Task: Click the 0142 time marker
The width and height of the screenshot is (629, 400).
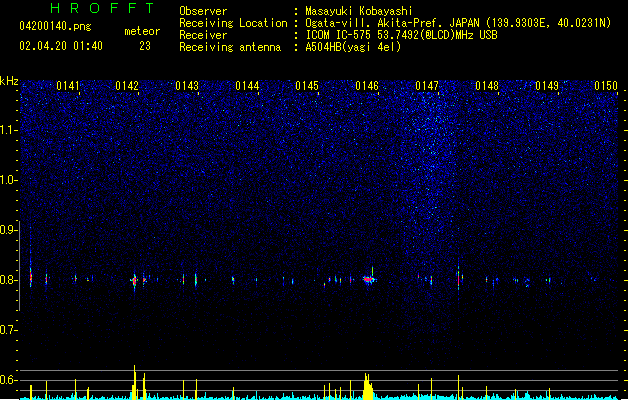Action: [x=127, y=86]
